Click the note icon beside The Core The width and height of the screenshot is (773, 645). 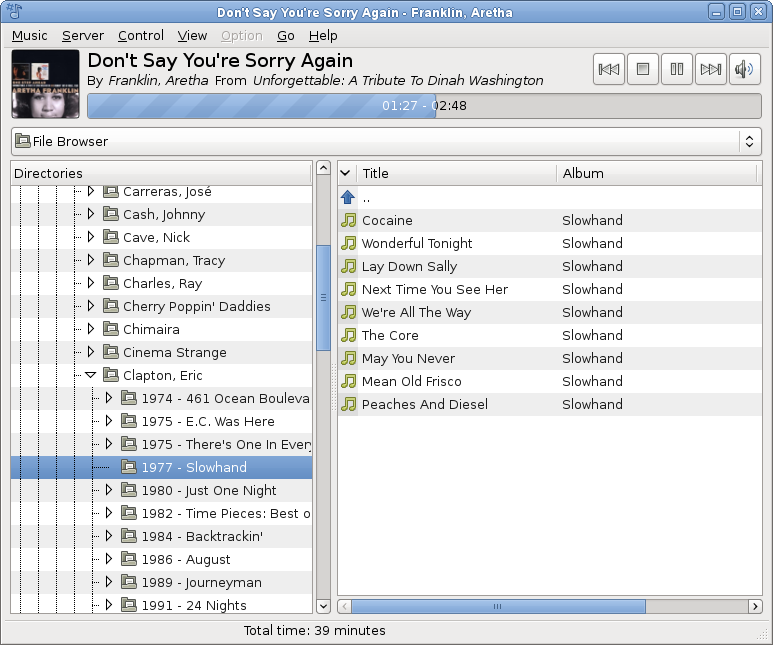click(x=348, y=335)
